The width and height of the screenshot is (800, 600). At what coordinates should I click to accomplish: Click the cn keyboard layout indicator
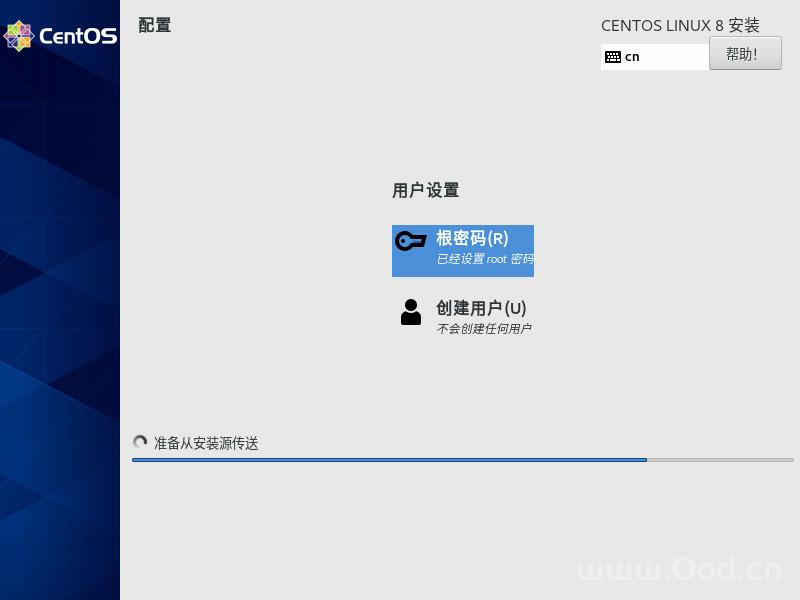(x=632, y=57)
